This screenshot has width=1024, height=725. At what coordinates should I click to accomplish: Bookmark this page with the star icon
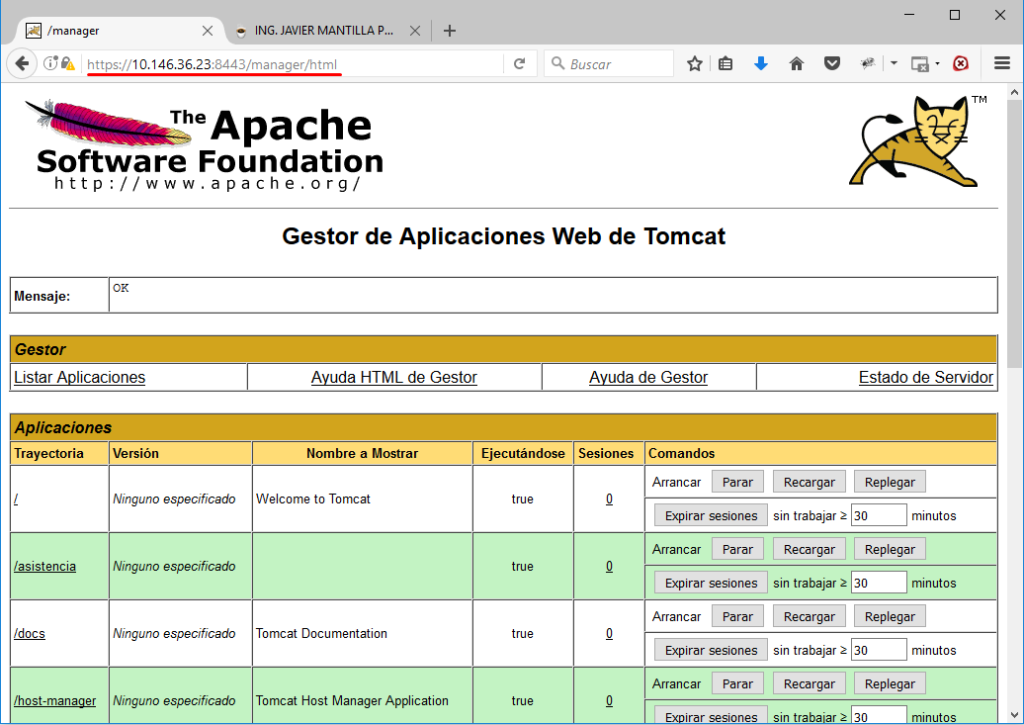click(x=694, y=63)
